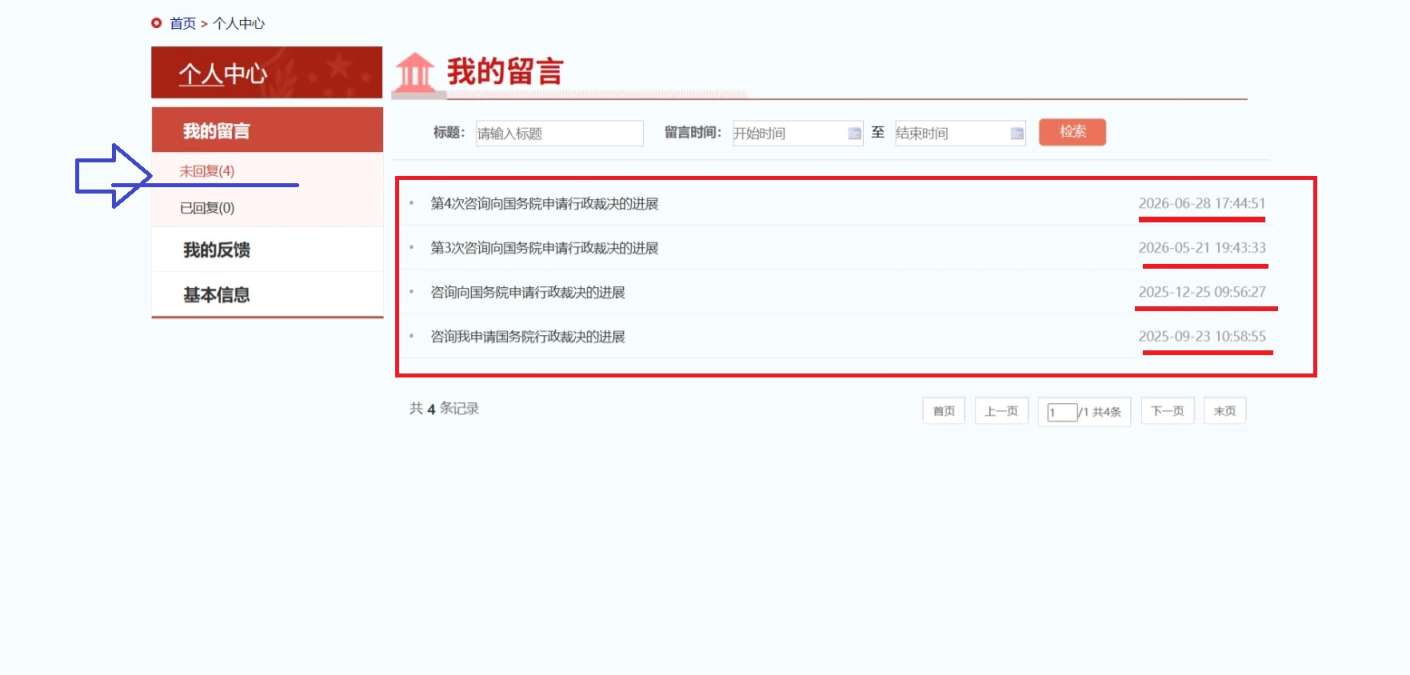Image resolution: width=1410 pixels, height=675 pixels.
Task: Open message 咨询向国务院申请行政裁决的进展 from 2025-12-25
Action: click(527, 292)
